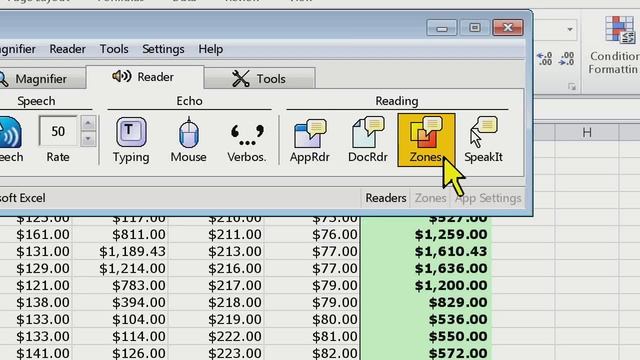Select the cell containing $1,259.00
Image resolution: width=640 pixels, height=360 pixels.
pyautogui.click(x=426, y=235)
